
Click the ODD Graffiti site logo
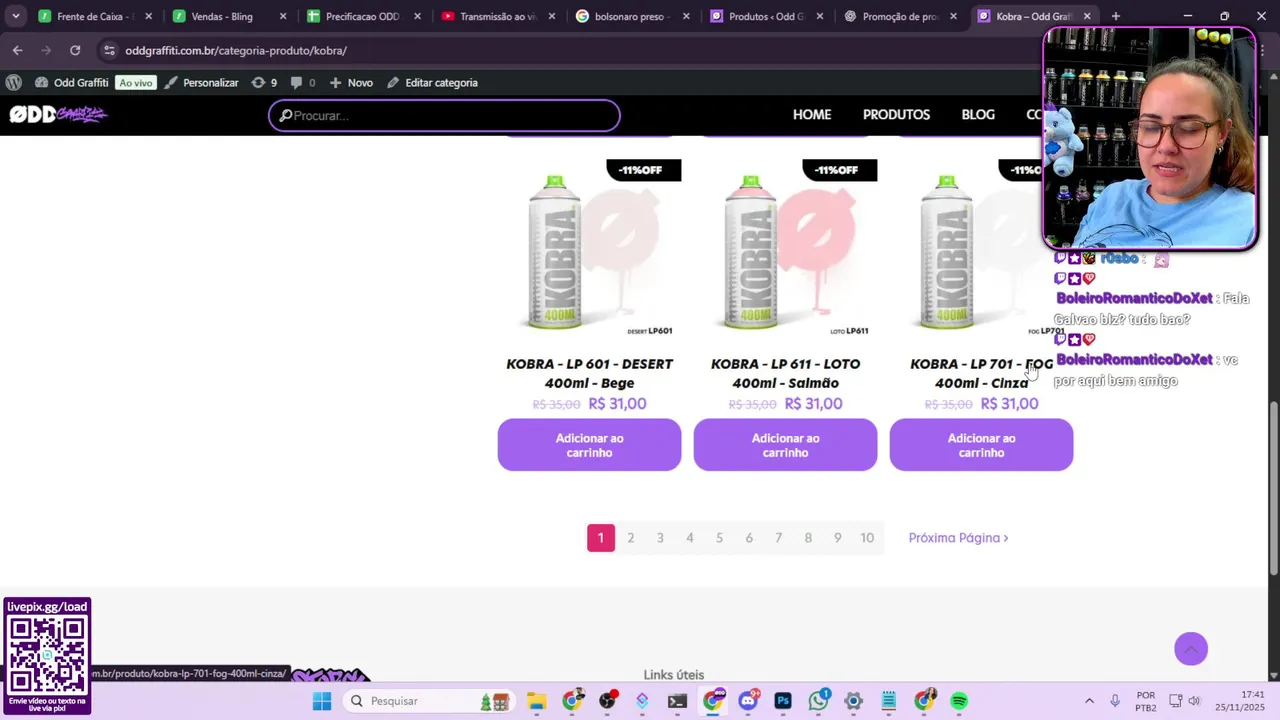58,114
